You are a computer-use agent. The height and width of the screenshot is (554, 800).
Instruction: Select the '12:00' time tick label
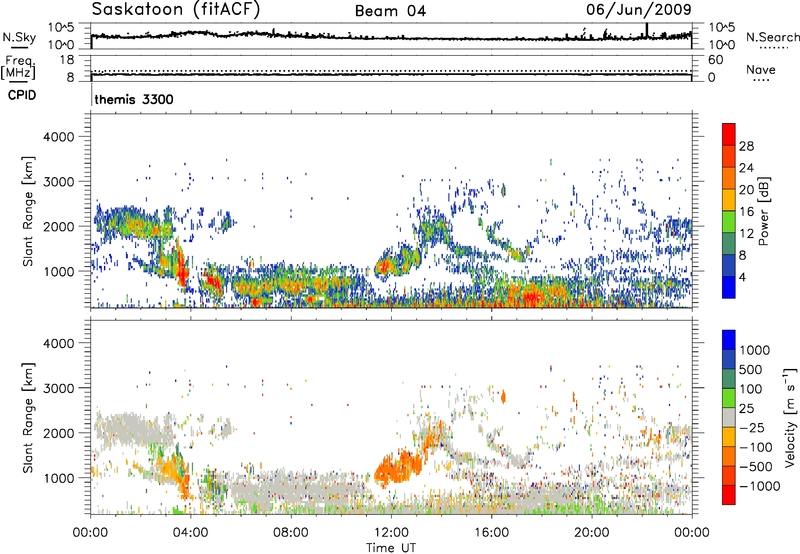point(391,533)
